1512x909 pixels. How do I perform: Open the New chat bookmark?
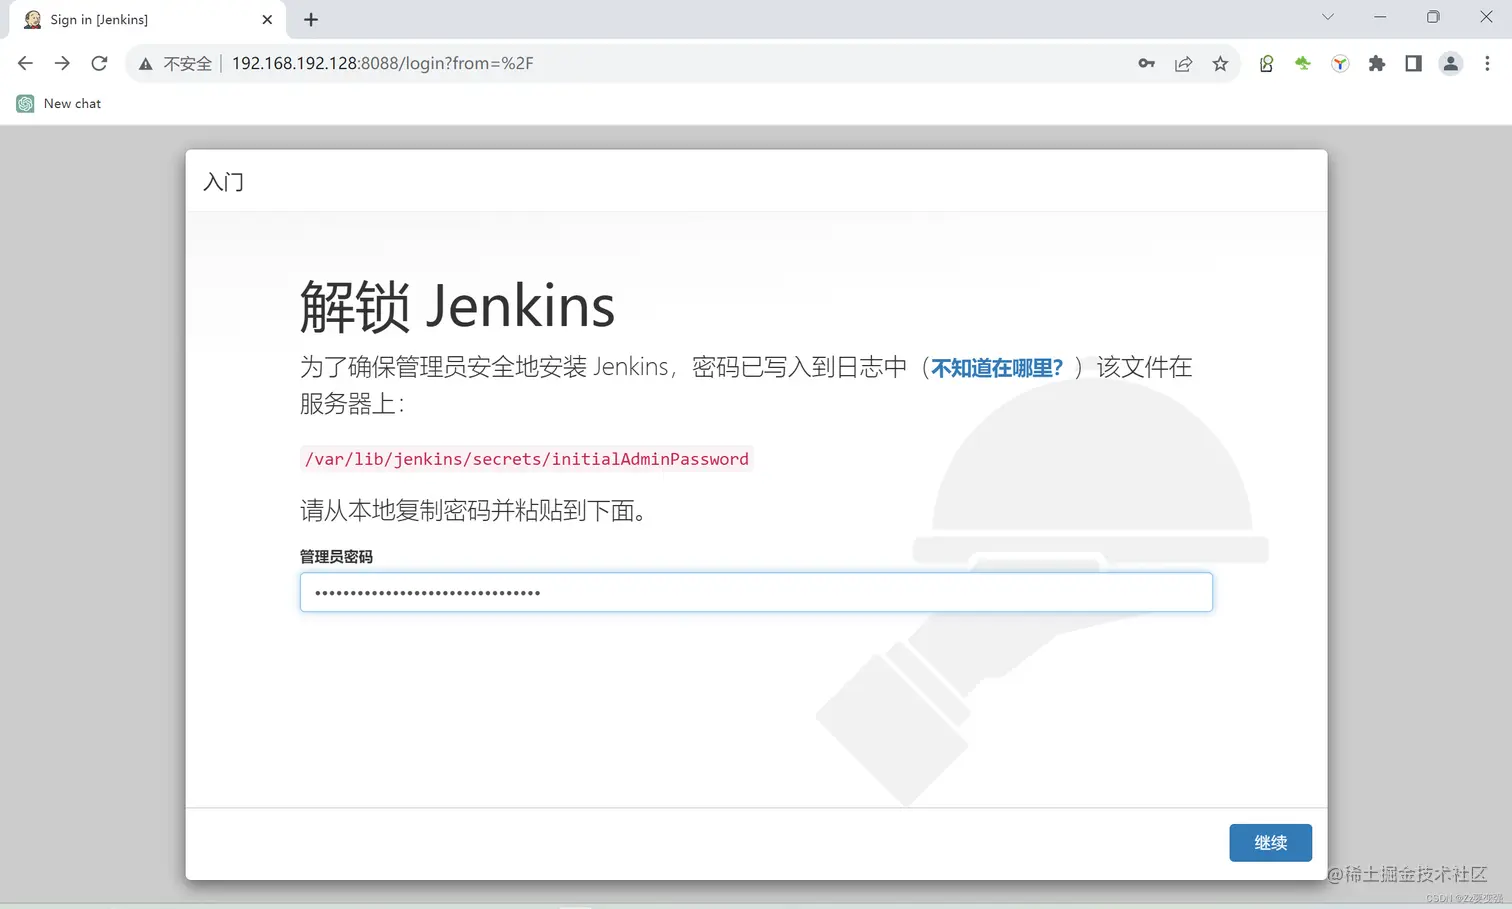tap(59, 103)
